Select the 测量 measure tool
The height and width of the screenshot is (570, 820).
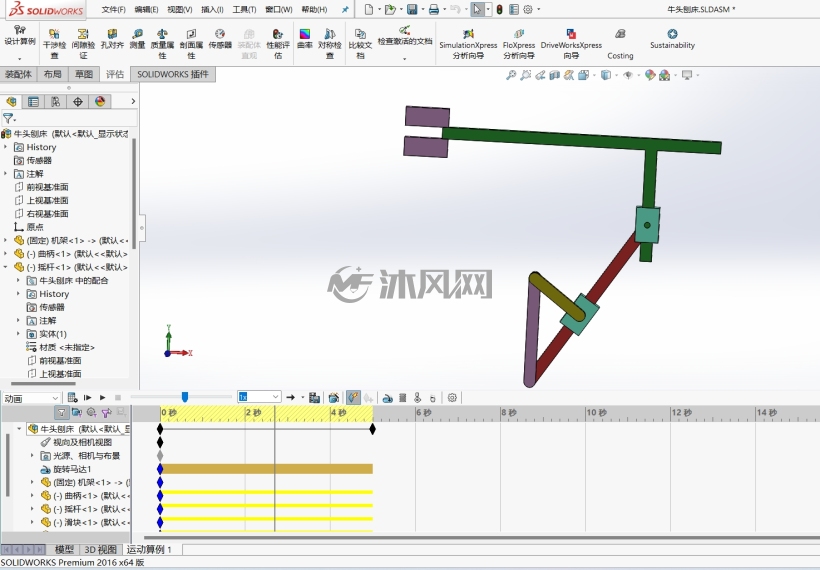click(x=137, y=39)
